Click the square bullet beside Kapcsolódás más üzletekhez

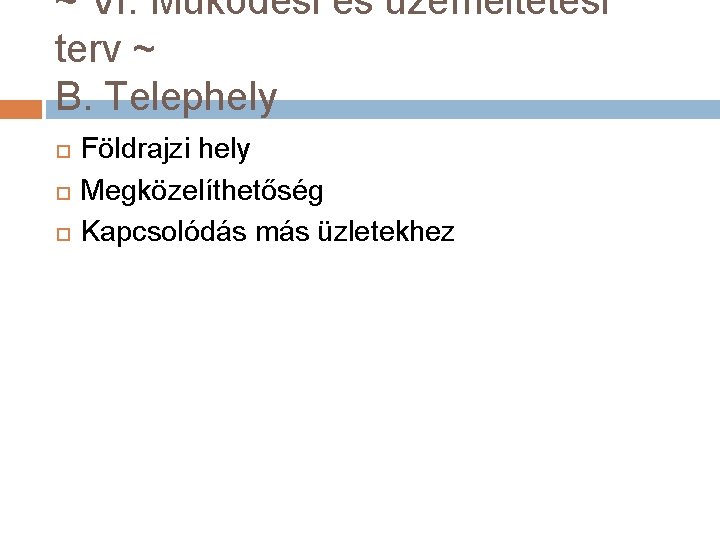point(63,234)
